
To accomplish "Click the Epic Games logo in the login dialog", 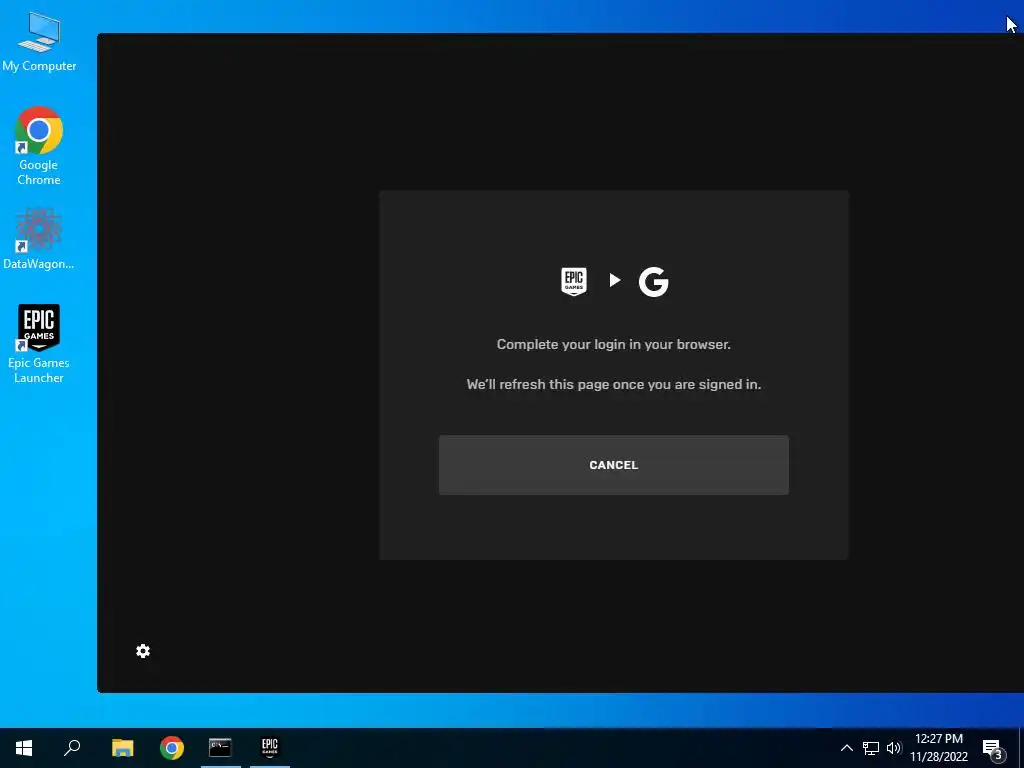I will click(x=574, y=281).
